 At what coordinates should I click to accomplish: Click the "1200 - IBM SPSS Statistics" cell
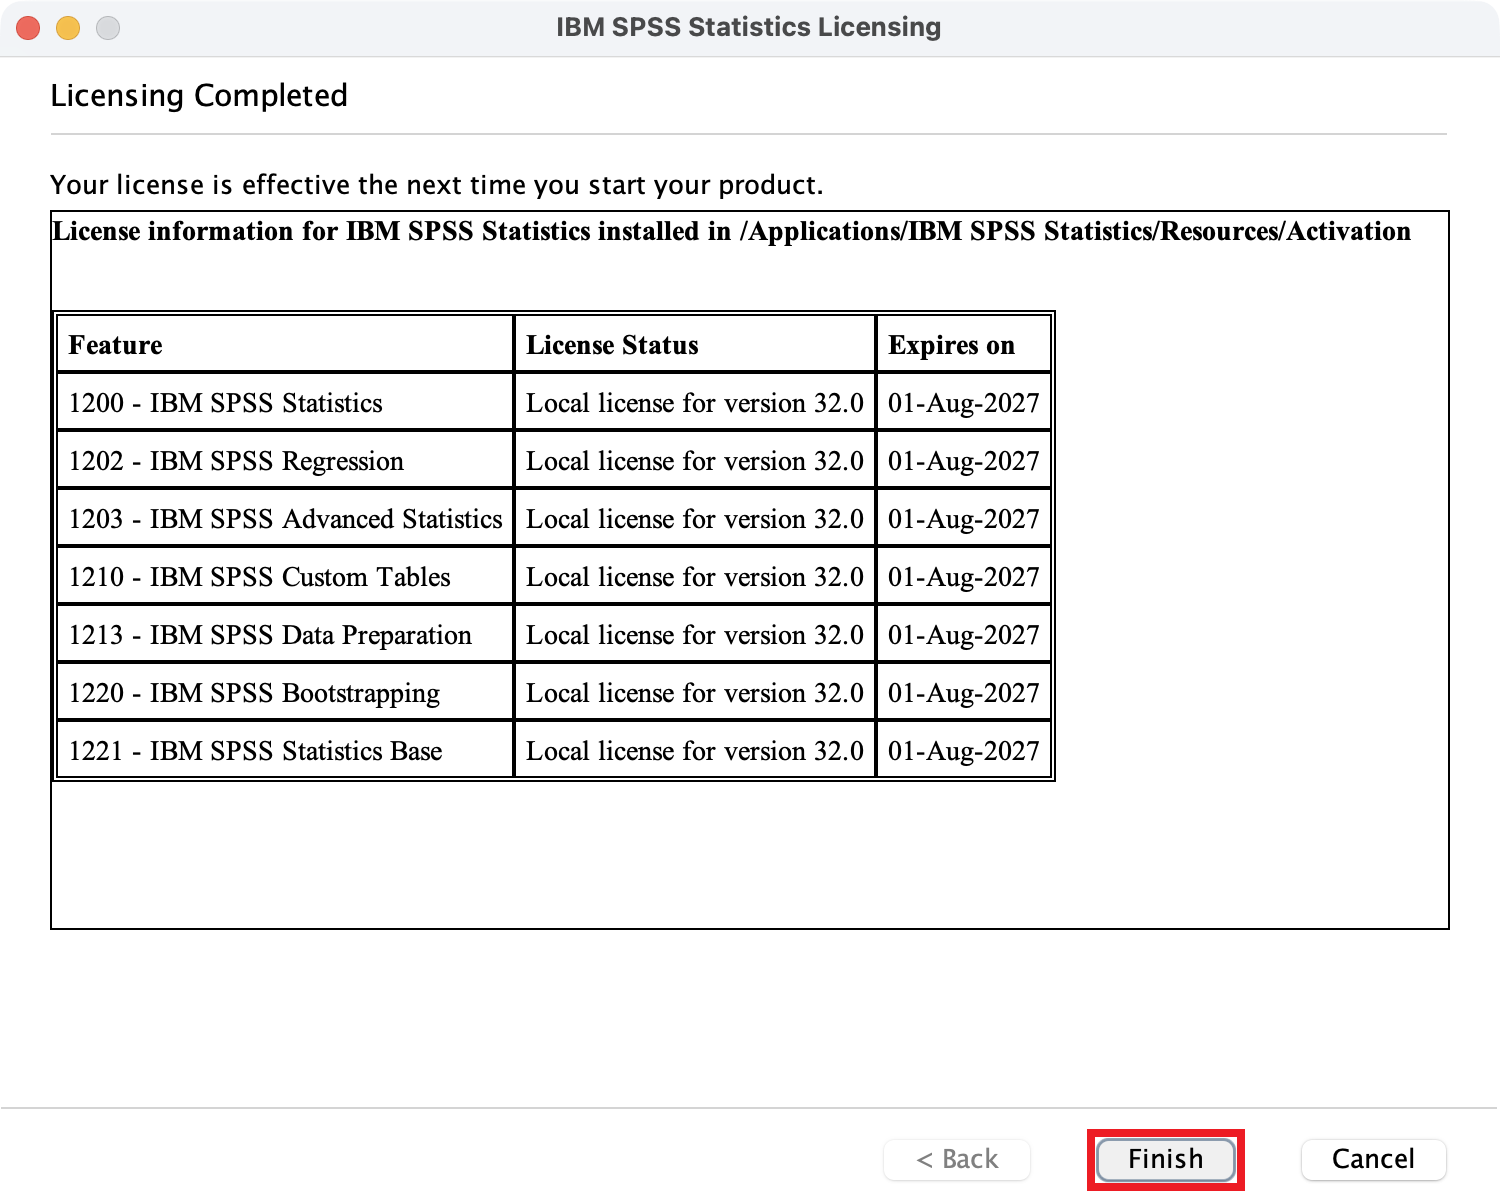click(285, 403)
